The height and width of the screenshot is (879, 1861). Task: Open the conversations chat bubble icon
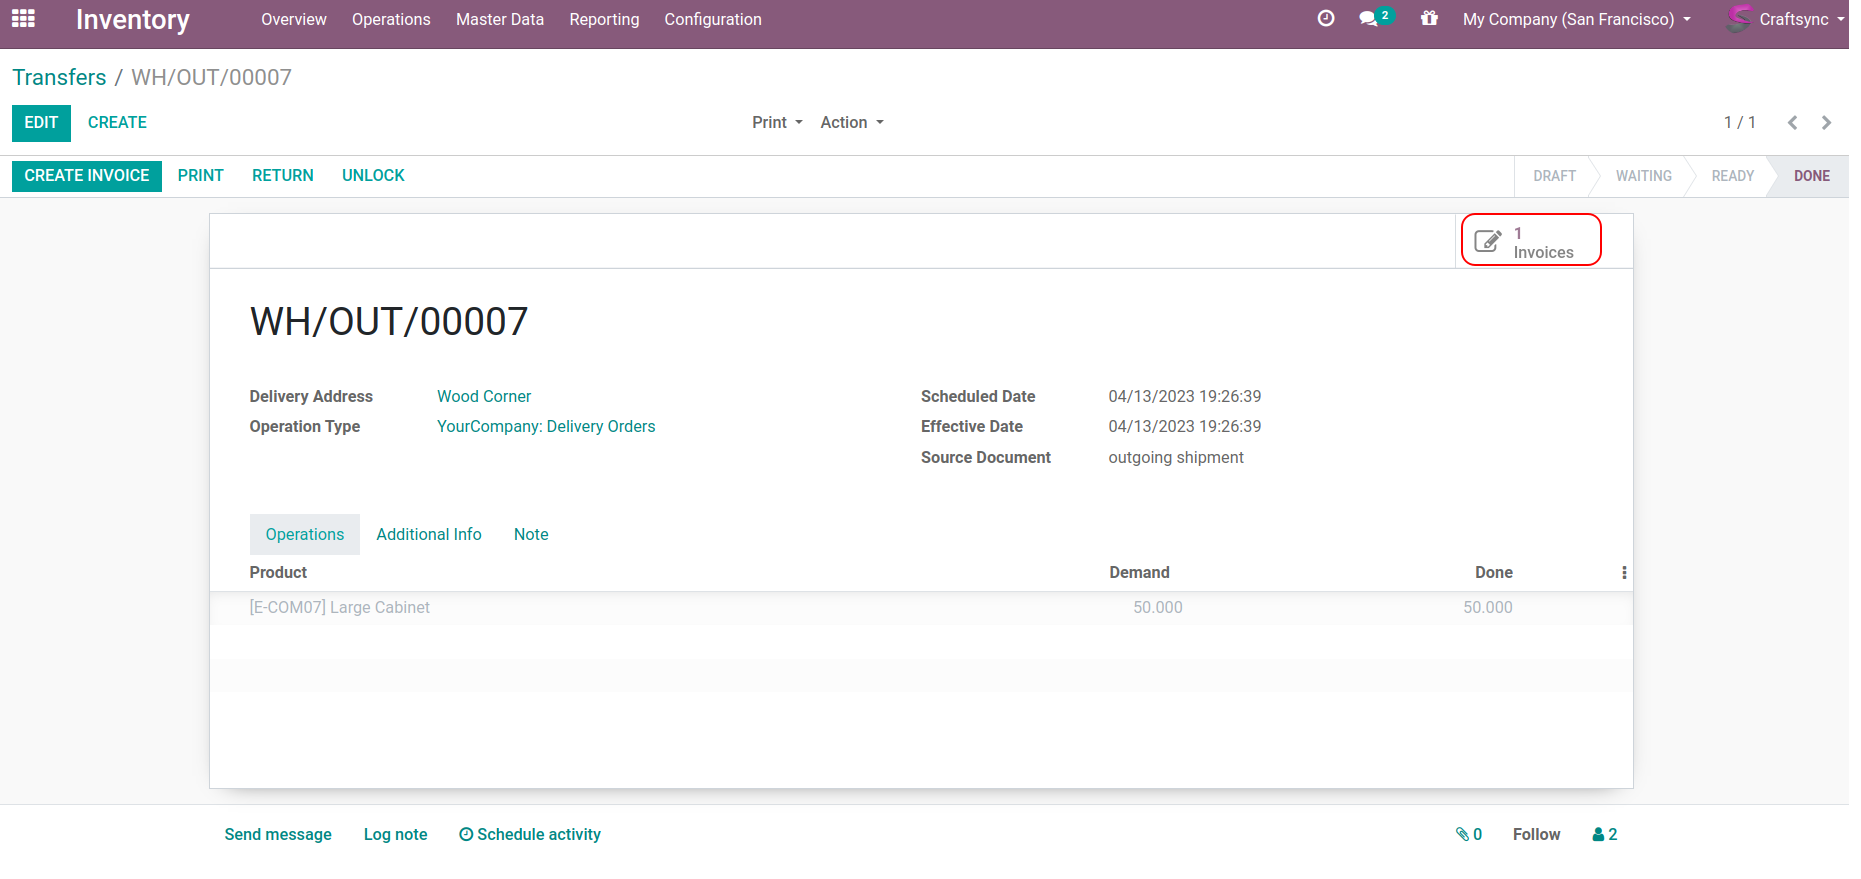tap(1370, 19)
